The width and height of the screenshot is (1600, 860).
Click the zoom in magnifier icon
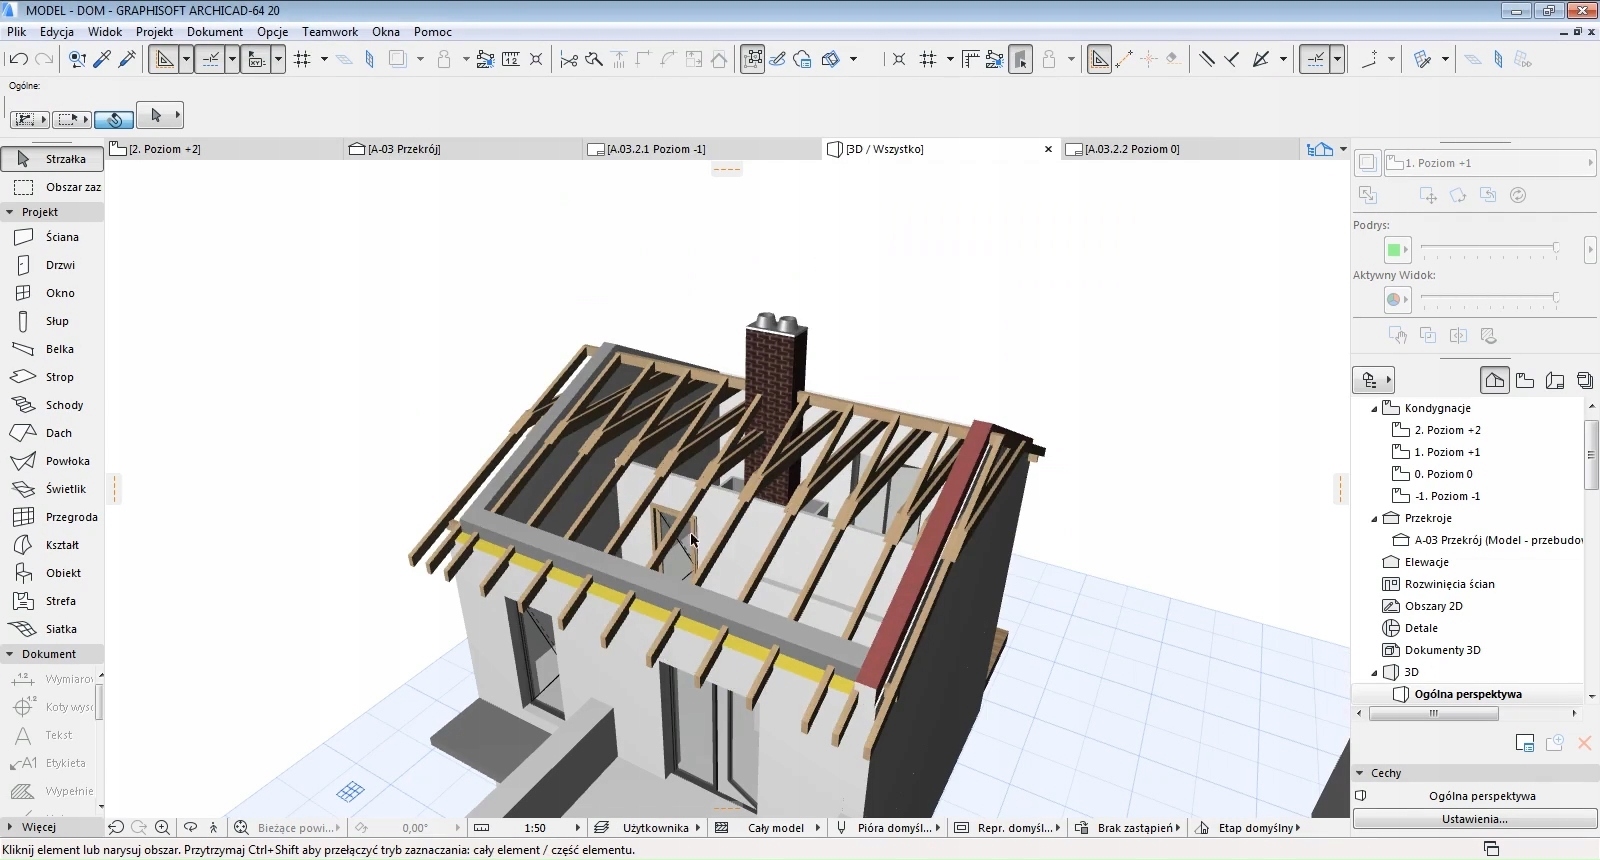[162, 828]
